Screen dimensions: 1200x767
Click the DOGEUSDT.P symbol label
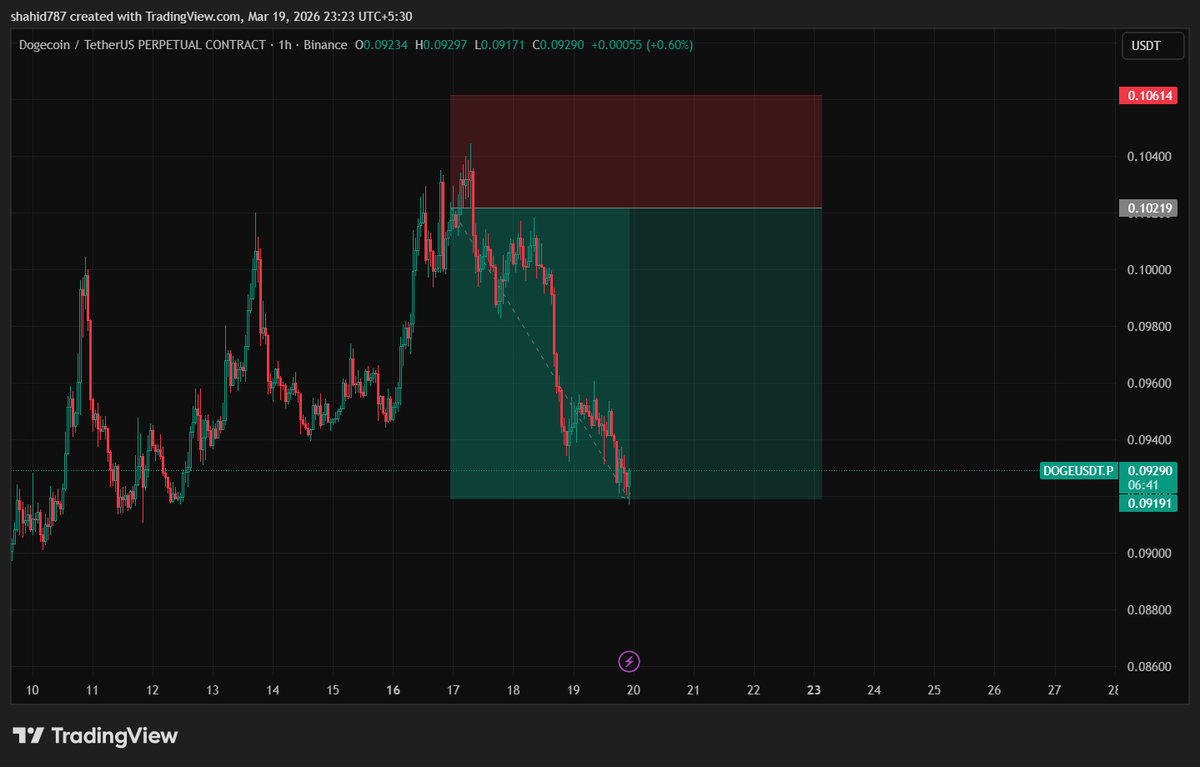point(1077,470)
